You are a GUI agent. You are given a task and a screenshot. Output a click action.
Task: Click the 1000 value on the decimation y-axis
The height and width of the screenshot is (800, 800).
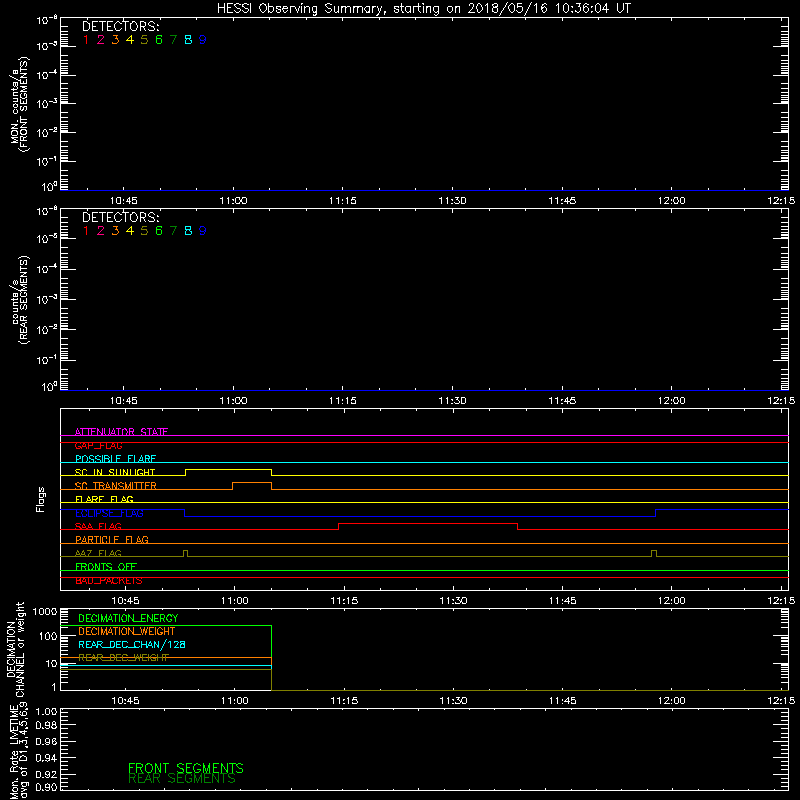45,612
